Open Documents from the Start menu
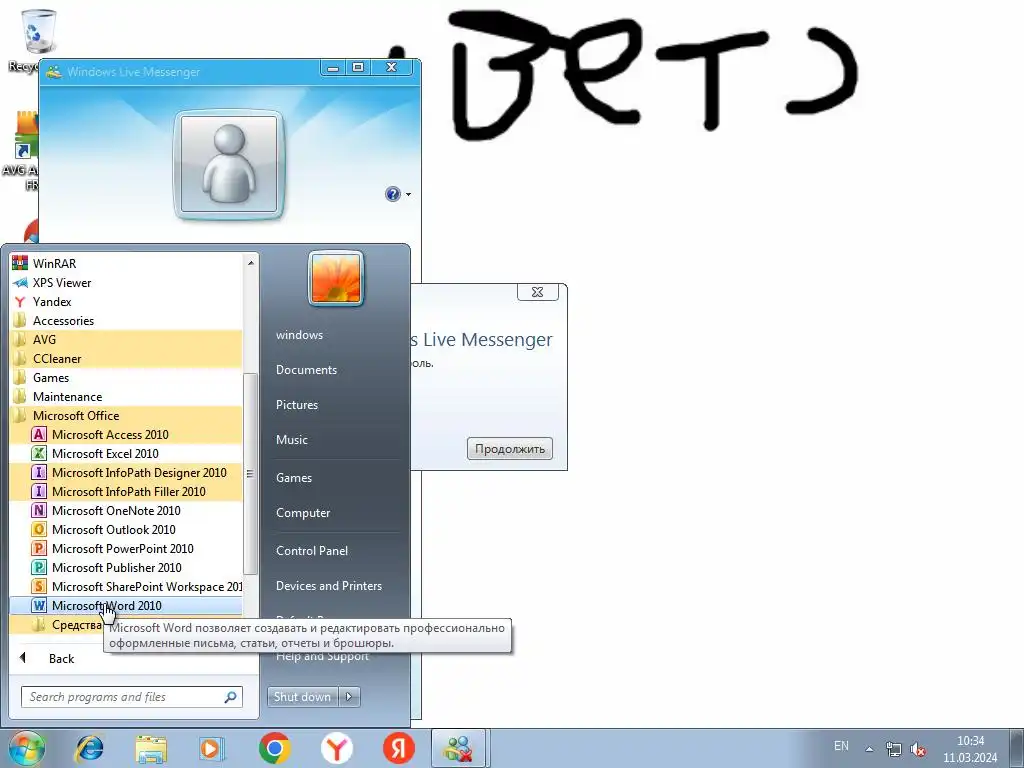Image resolution: width=1024 pixels, height=768 pixels. point(306,370)
